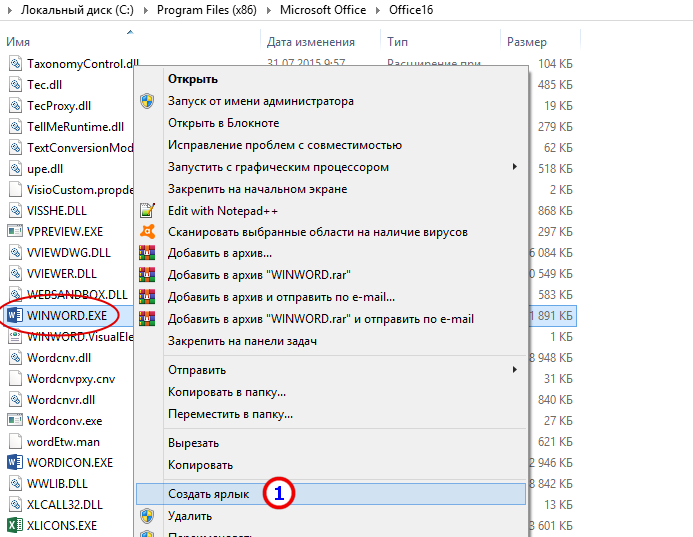The height and width of the screenshot is (537, 693).
Task: Click the shield icon next to Удалить
Action: [x=147, y=516]
